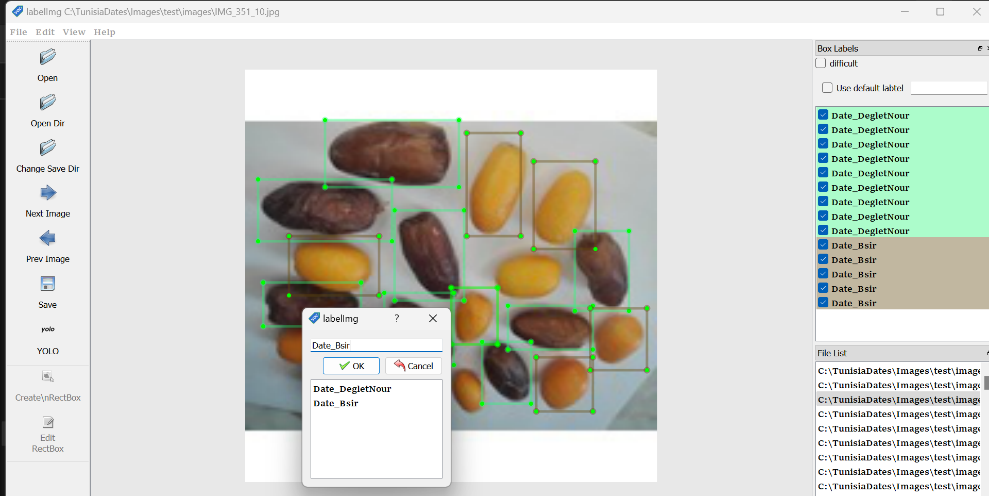Open the File menu

18,32
